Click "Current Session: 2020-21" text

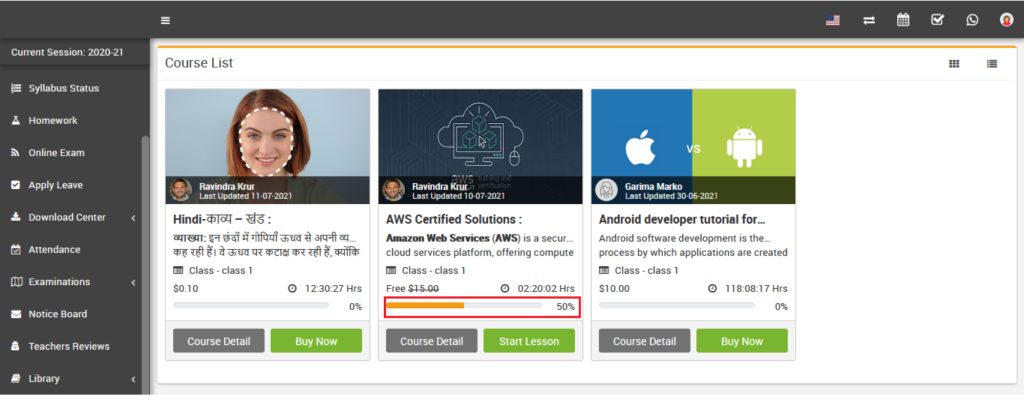click(67, 52)
